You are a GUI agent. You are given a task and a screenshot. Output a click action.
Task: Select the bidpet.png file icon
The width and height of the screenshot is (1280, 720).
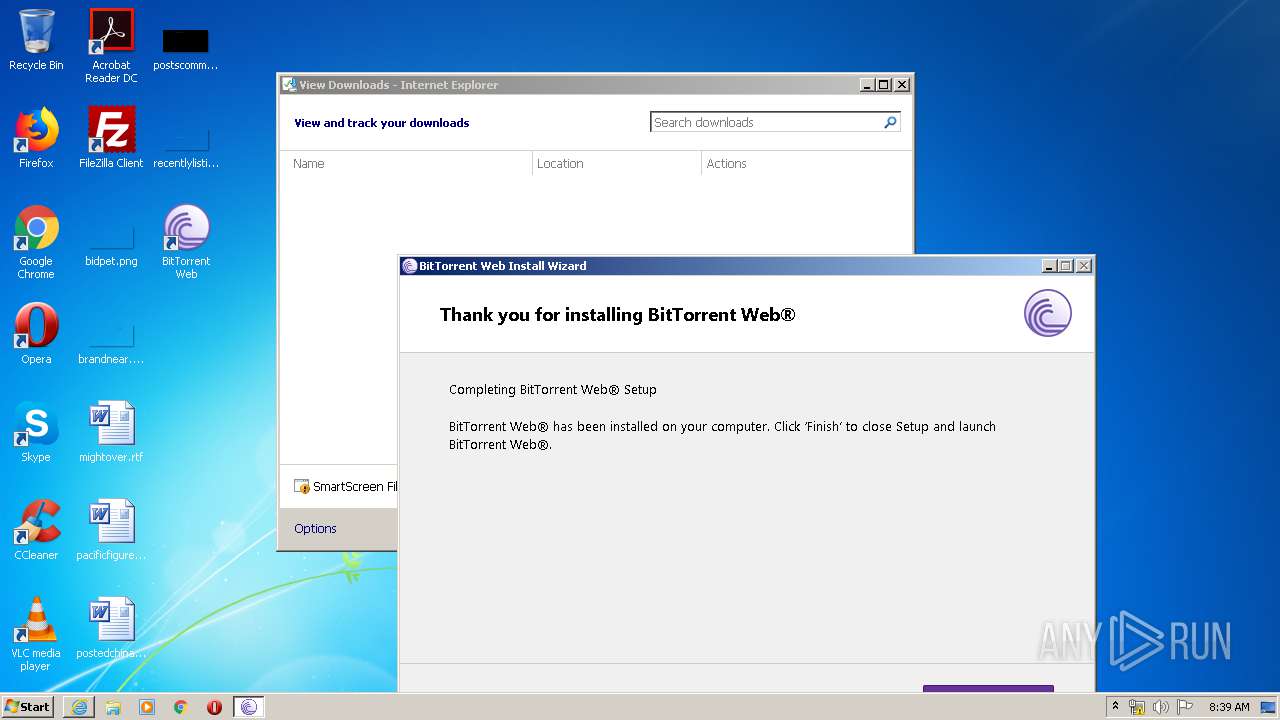pyautogui.click(x=111, y=242)
